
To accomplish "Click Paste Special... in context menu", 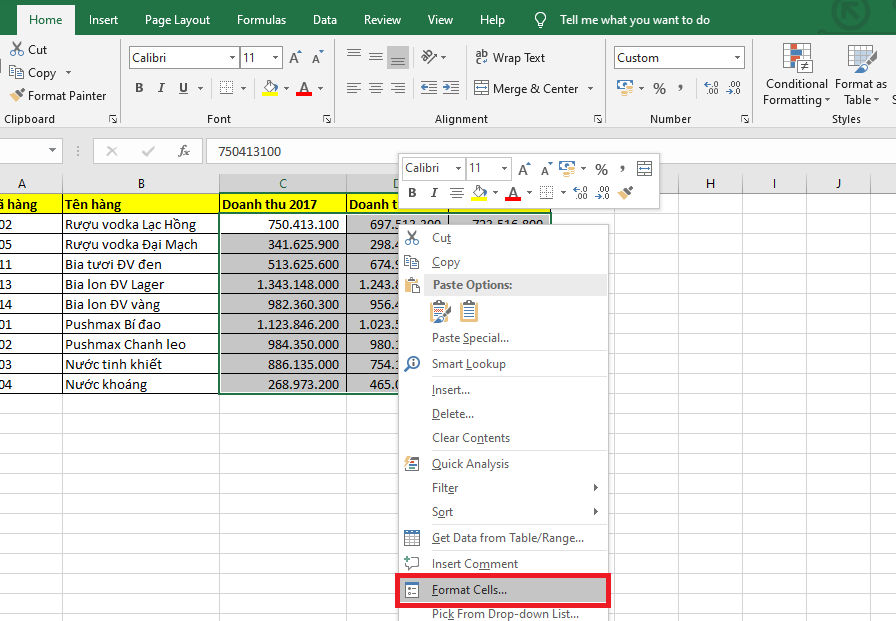I will [470, 338].
